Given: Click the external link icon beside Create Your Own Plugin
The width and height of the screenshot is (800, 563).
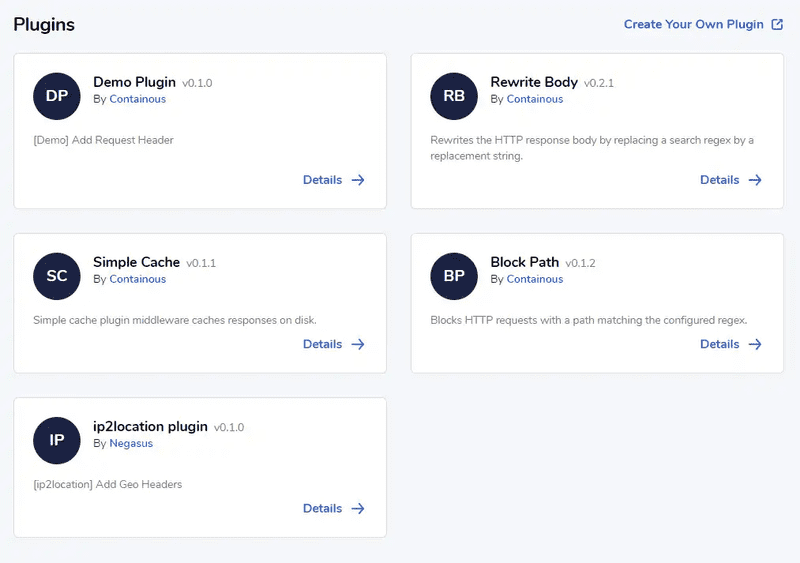Looking at the screenshot, I should 777,24.
